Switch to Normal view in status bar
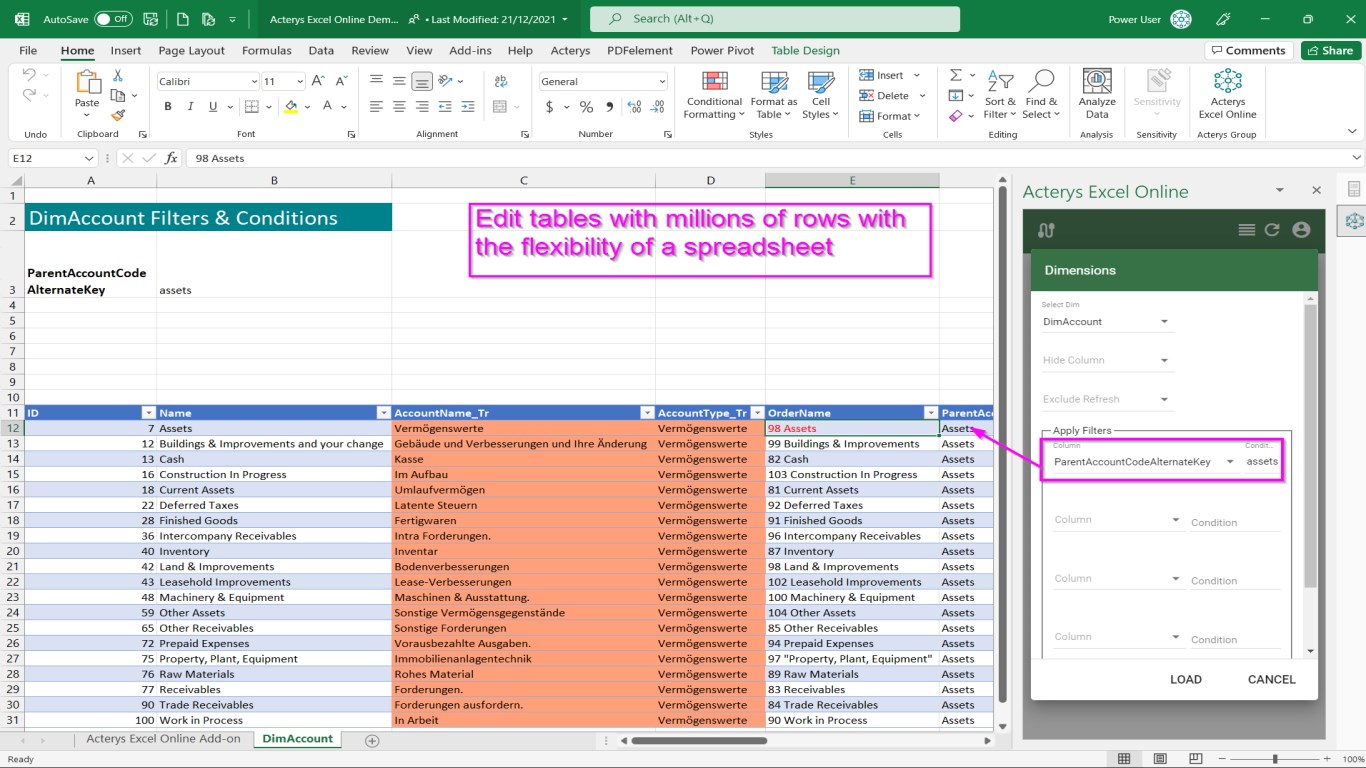Screen dimensions: 1366x768 coord(1124,759)
